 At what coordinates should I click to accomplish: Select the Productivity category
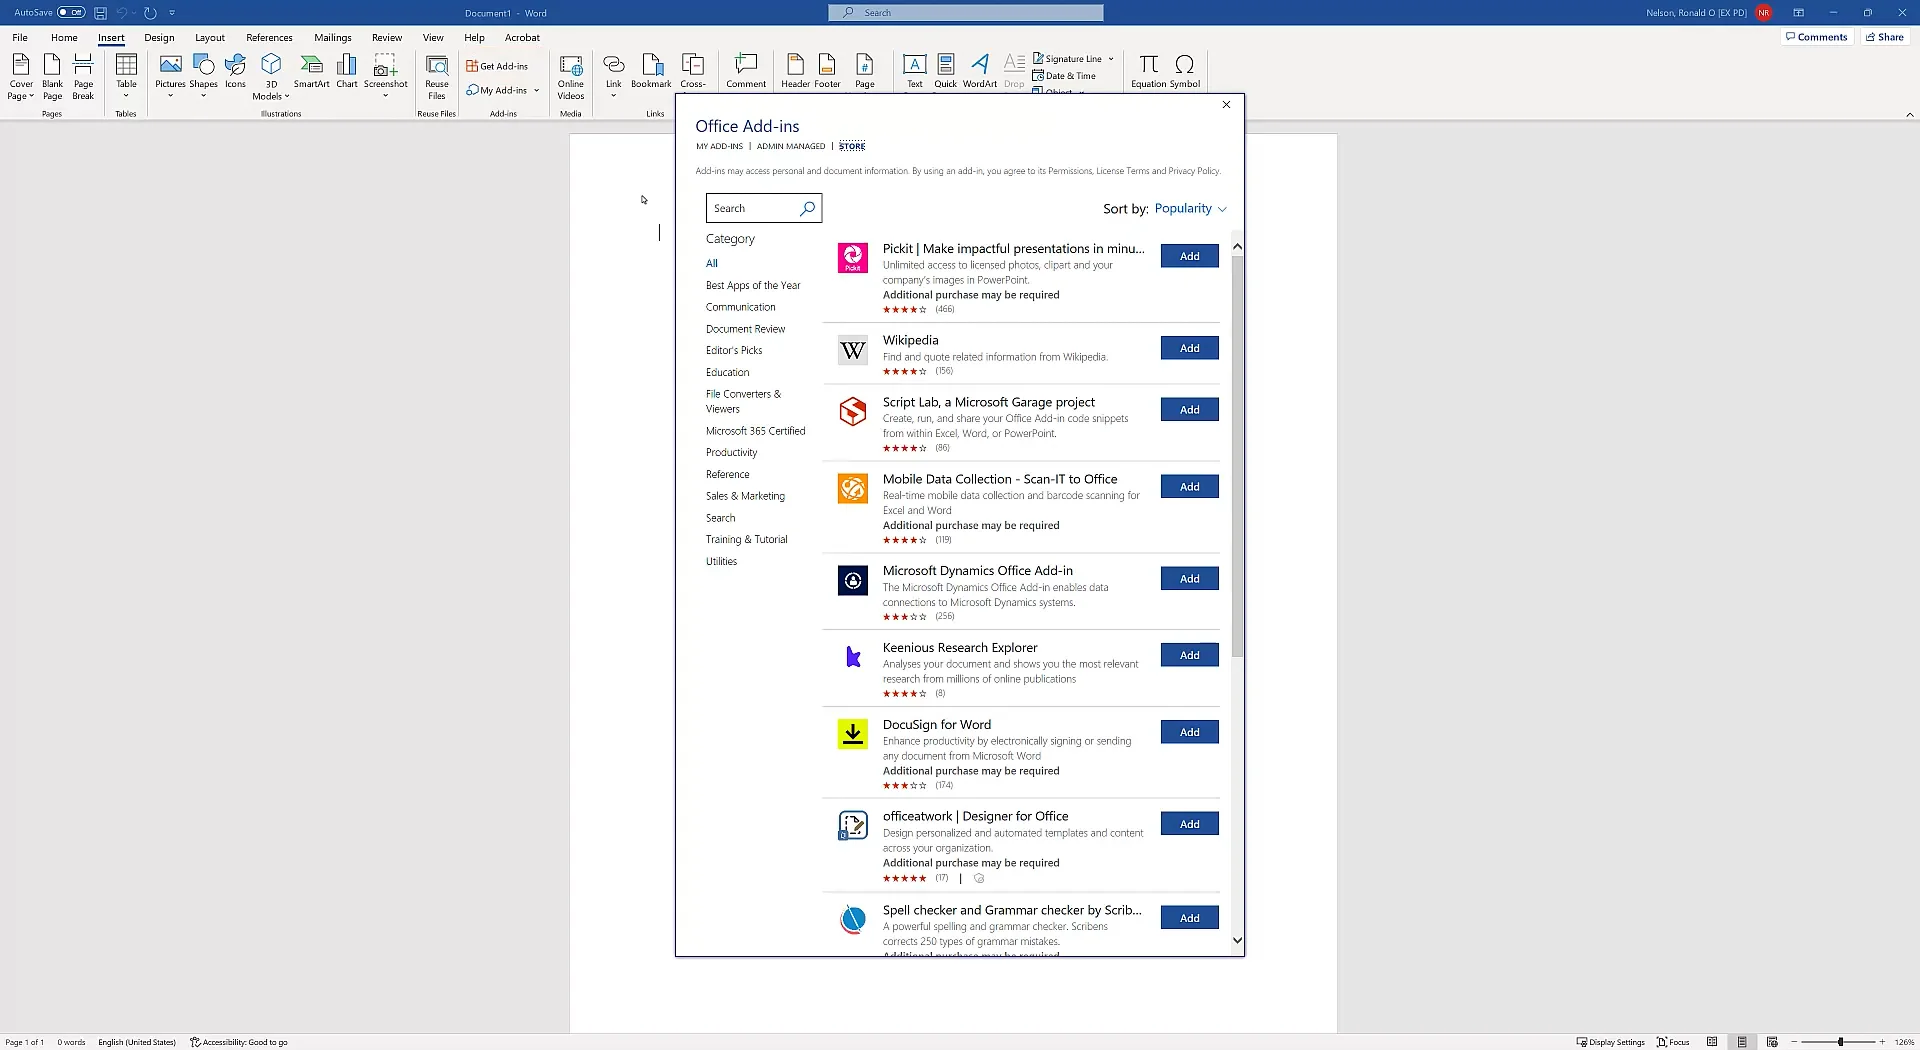pyautogui.click(x=731, y=452)
